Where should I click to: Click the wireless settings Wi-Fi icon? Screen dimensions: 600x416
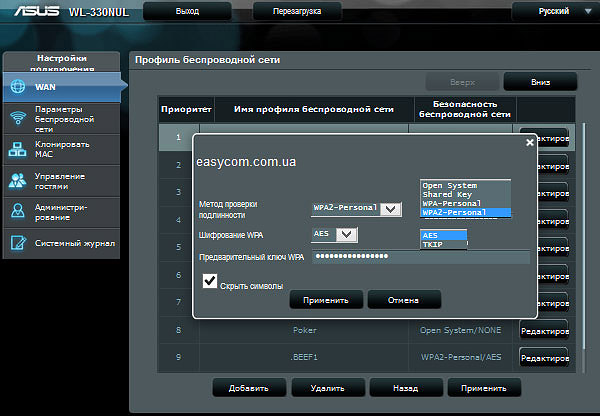coord(18,118)
